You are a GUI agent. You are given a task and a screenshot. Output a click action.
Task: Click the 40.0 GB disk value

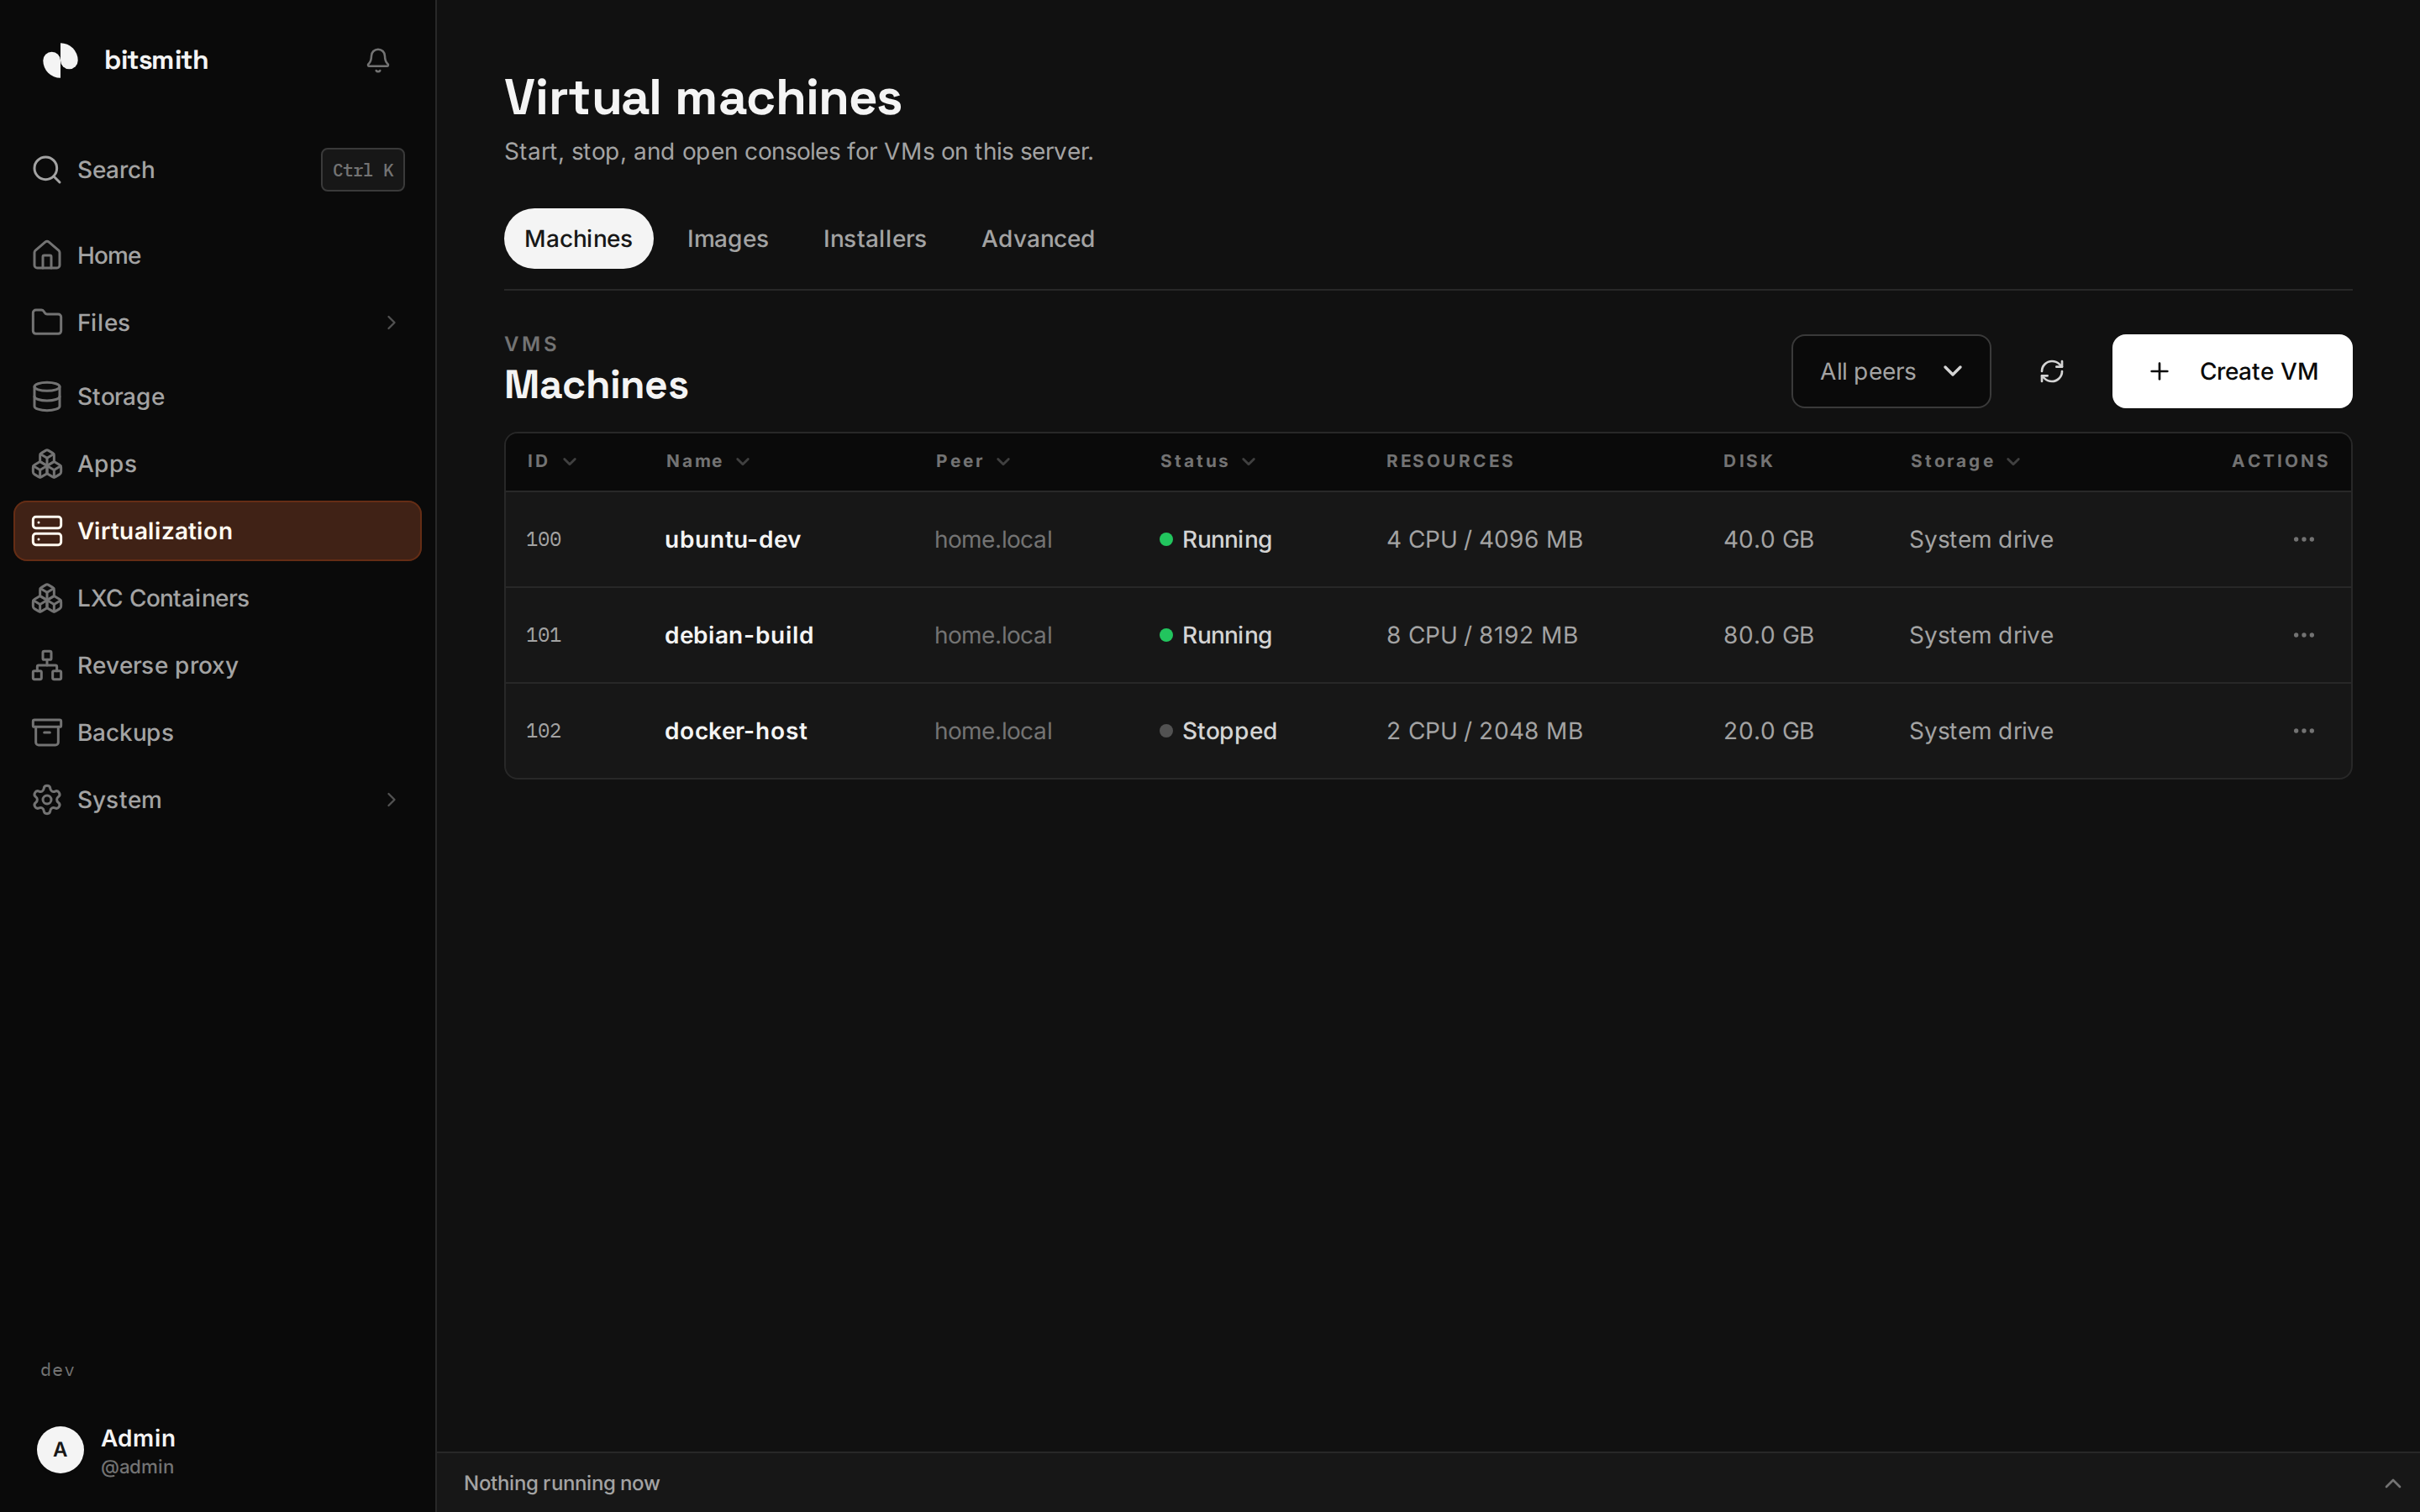1768,539
